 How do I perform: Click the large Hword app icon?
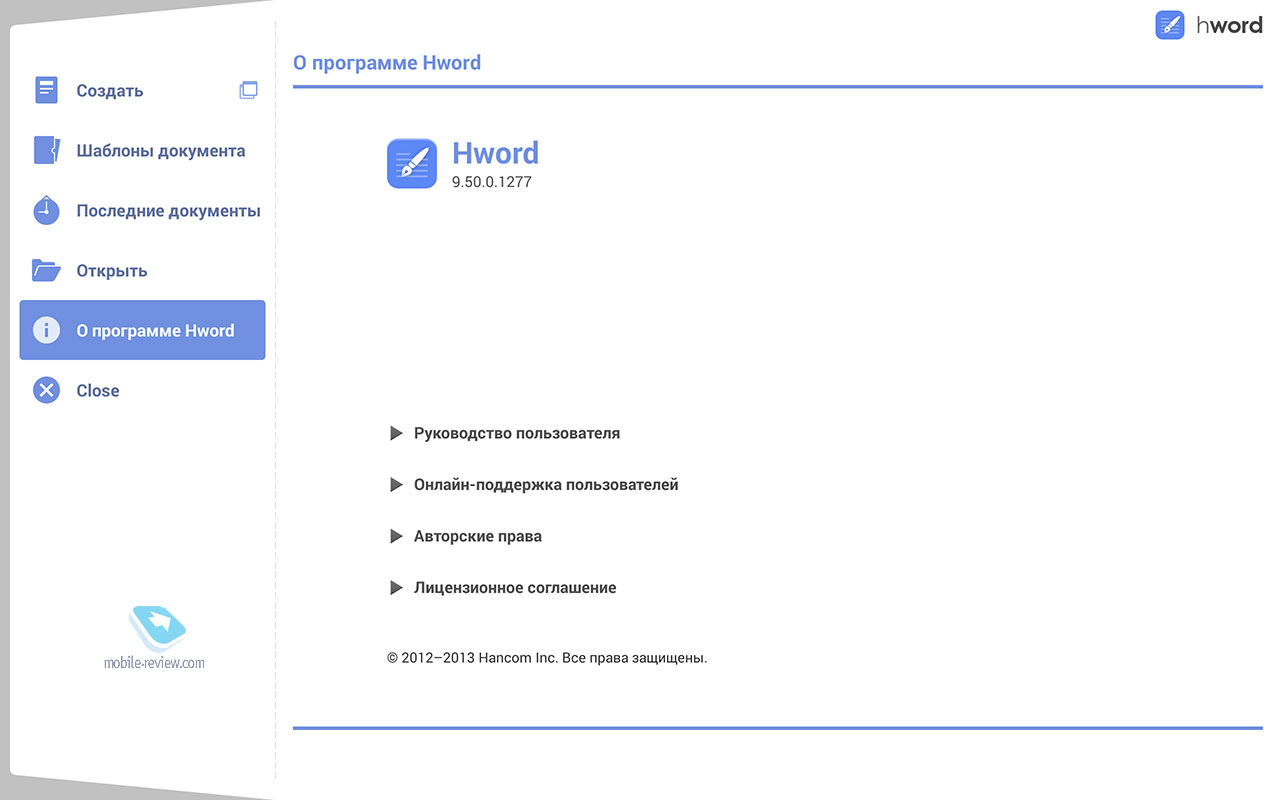pos(412,163)
